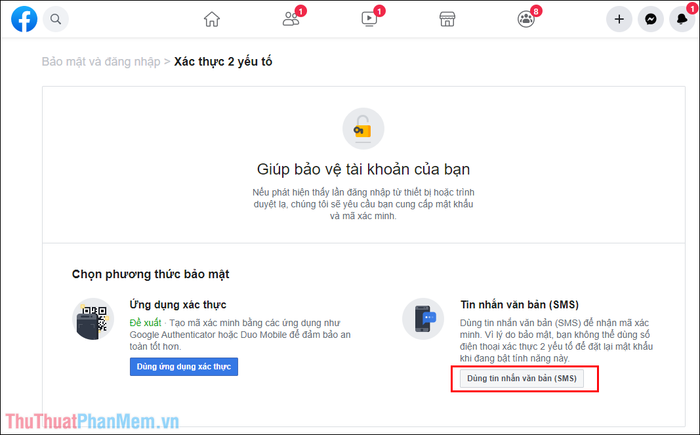Image resolution: width=700 pixels, height=435 pixels.
Task: Click 'Giúp bảo vệ tài khoản của bạn' heading
Action: point(363,170)
